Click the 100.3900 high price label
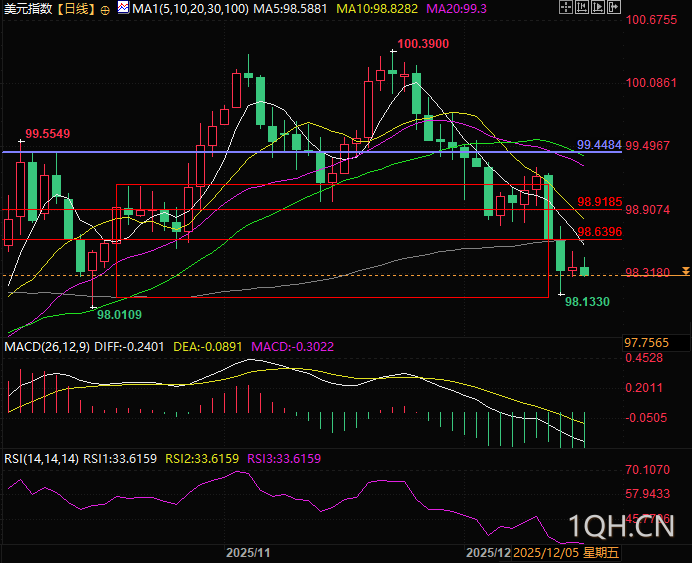The image size is (692, 563). click(423, 44)
